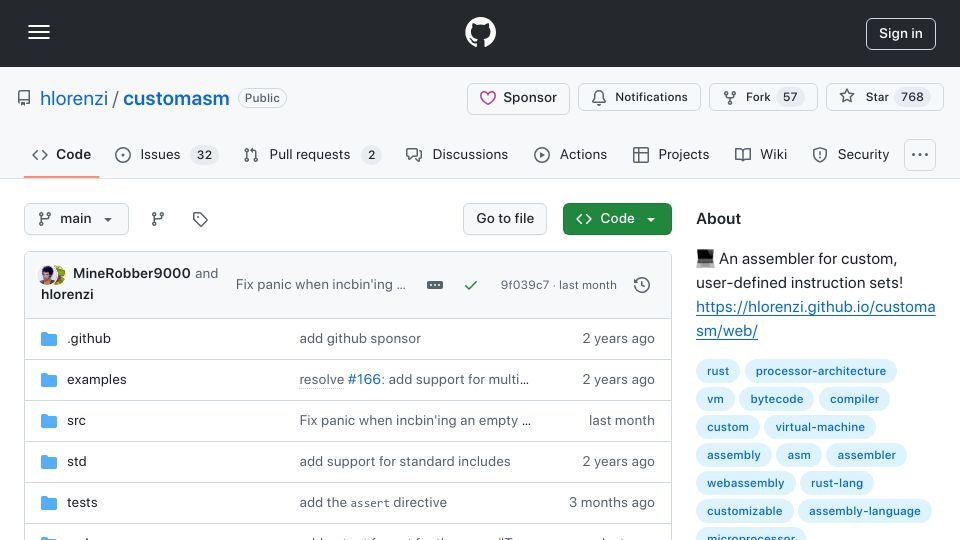Select the compiler topic tag

click(854, 399)
